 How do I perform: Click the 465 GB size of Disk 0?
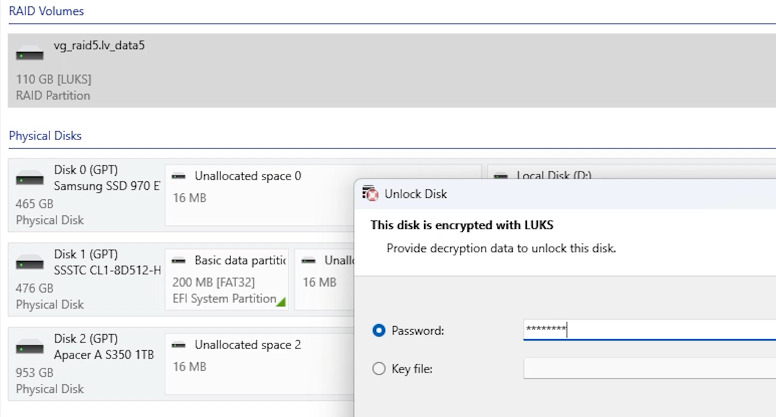(35, 204)
